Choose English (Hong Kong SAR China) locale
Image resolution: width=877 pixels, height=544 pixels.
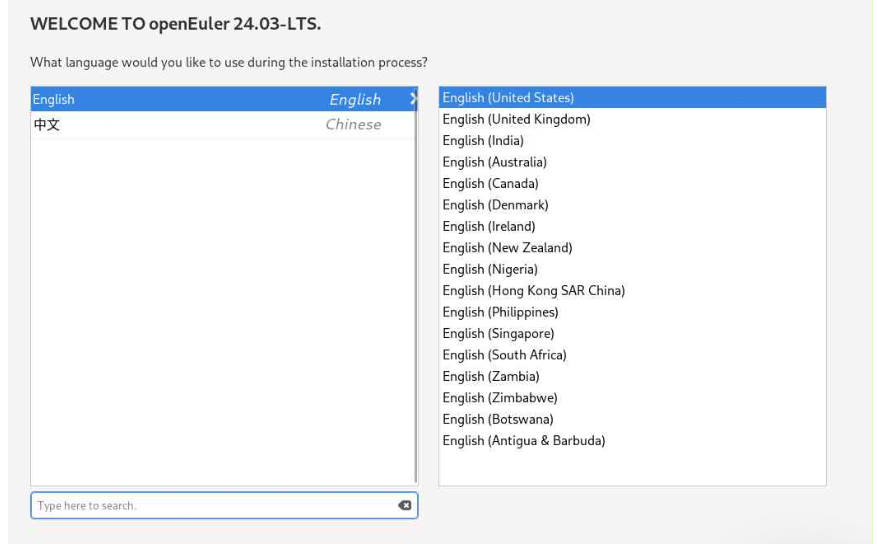click(632, 291)
